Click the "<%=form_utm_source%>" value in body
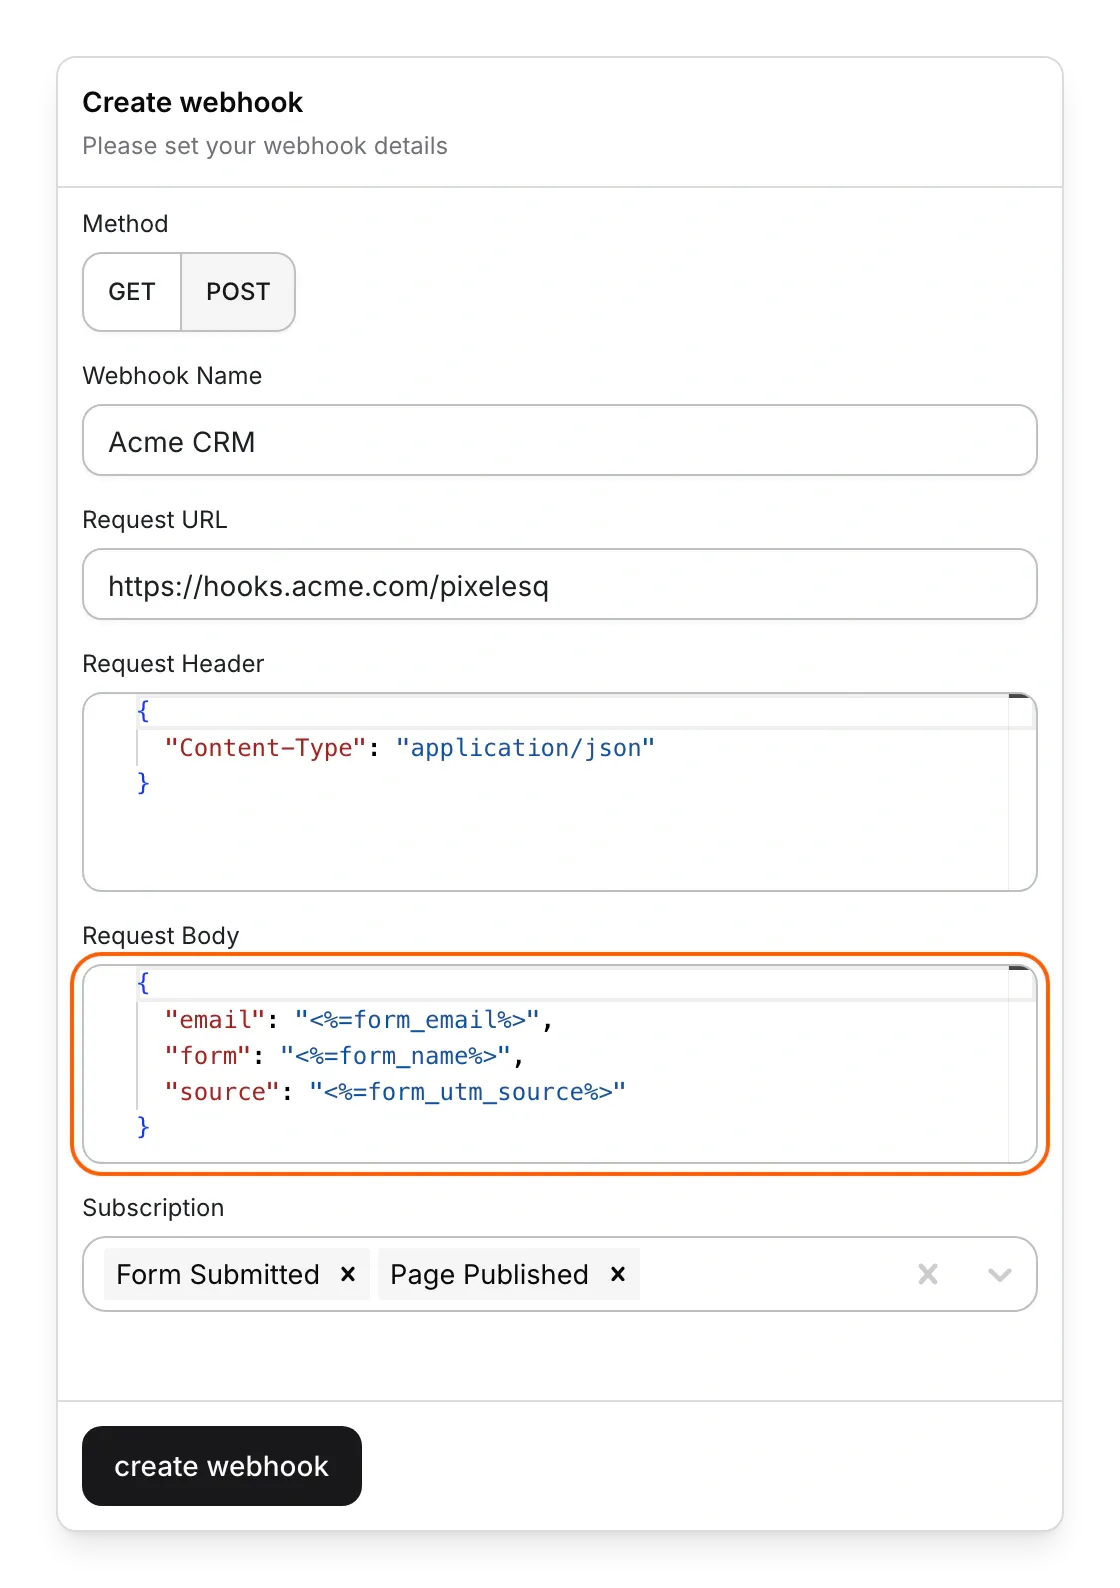Screen dimensions: 1120x1588 (x=467, y=1092)
